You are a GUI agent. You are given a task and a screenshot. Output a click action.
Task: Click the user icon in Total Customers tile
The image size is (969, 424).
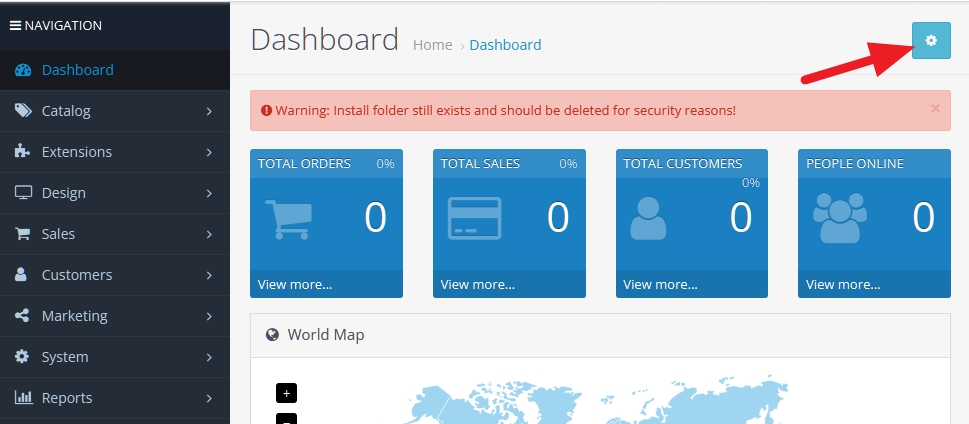pos(648,218)
